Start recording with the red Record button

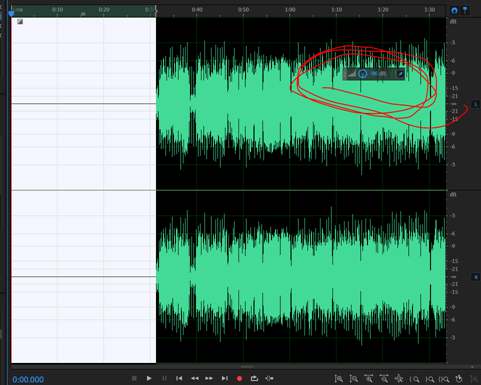239,379
